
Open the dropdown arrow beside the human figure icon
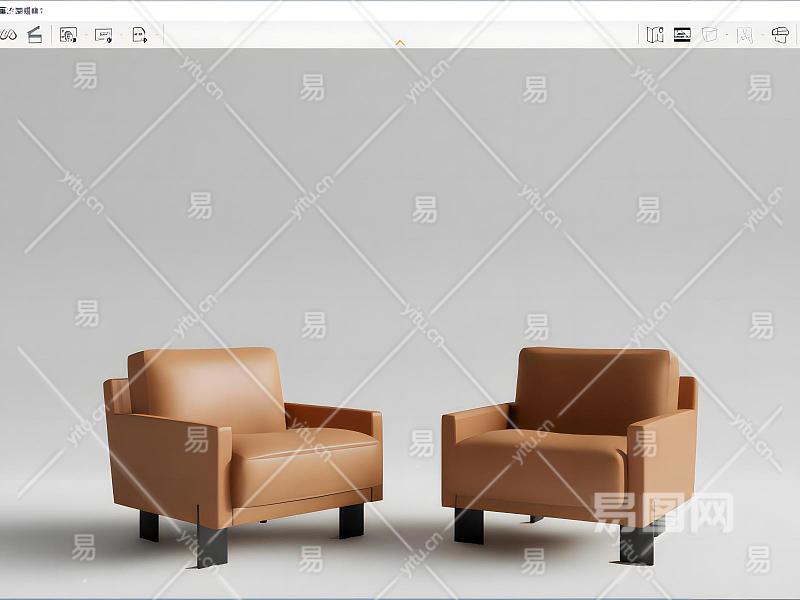(x=762, y=35)
